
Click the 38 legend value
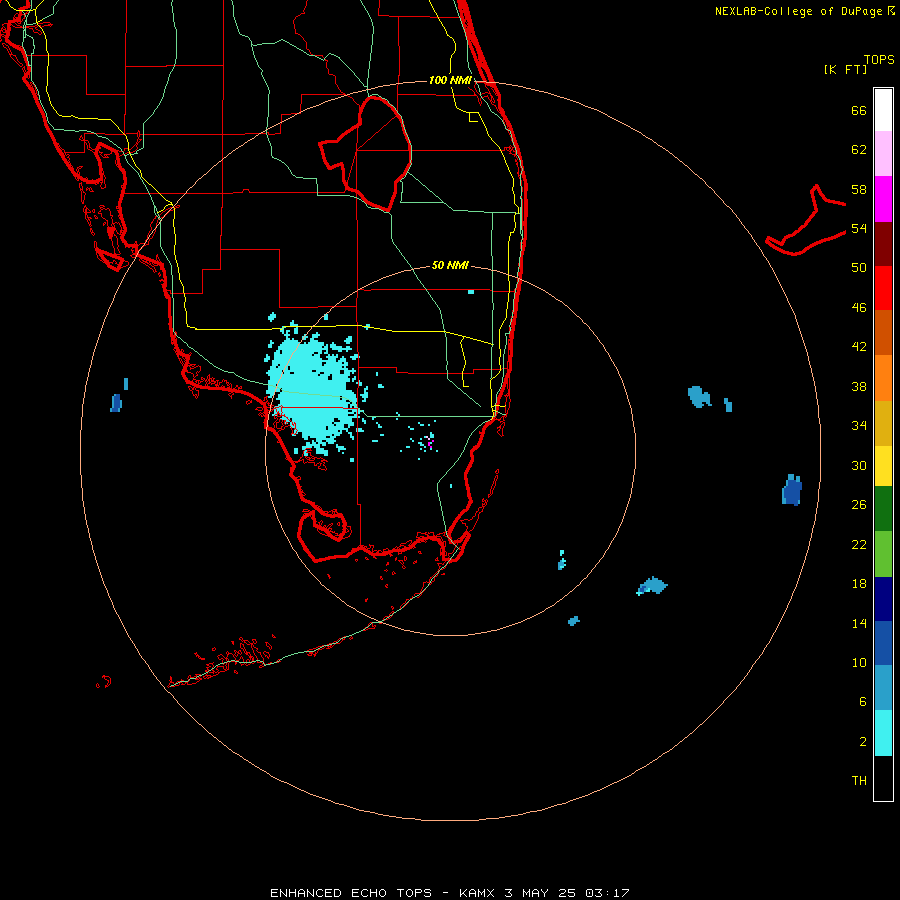pos(859,387)
